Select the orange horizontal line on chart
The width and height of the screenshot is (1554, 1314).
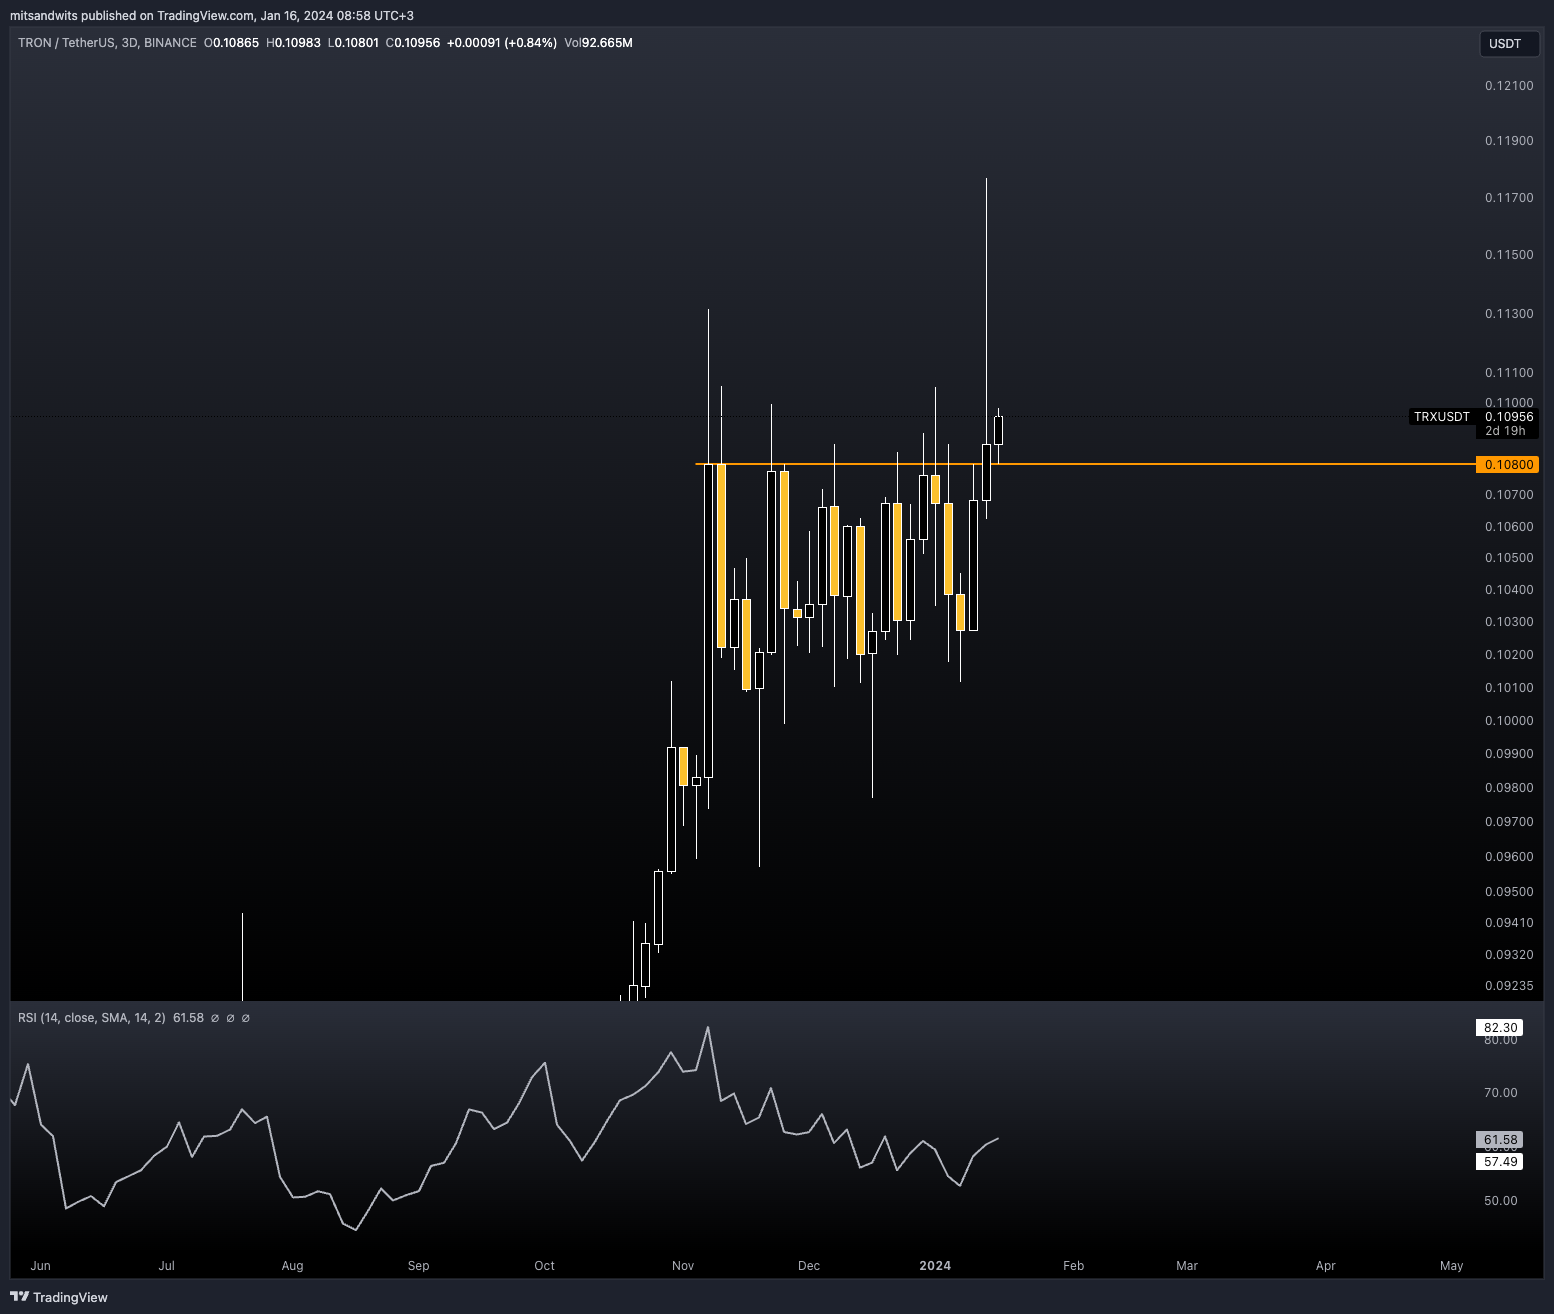point(1085,464)
